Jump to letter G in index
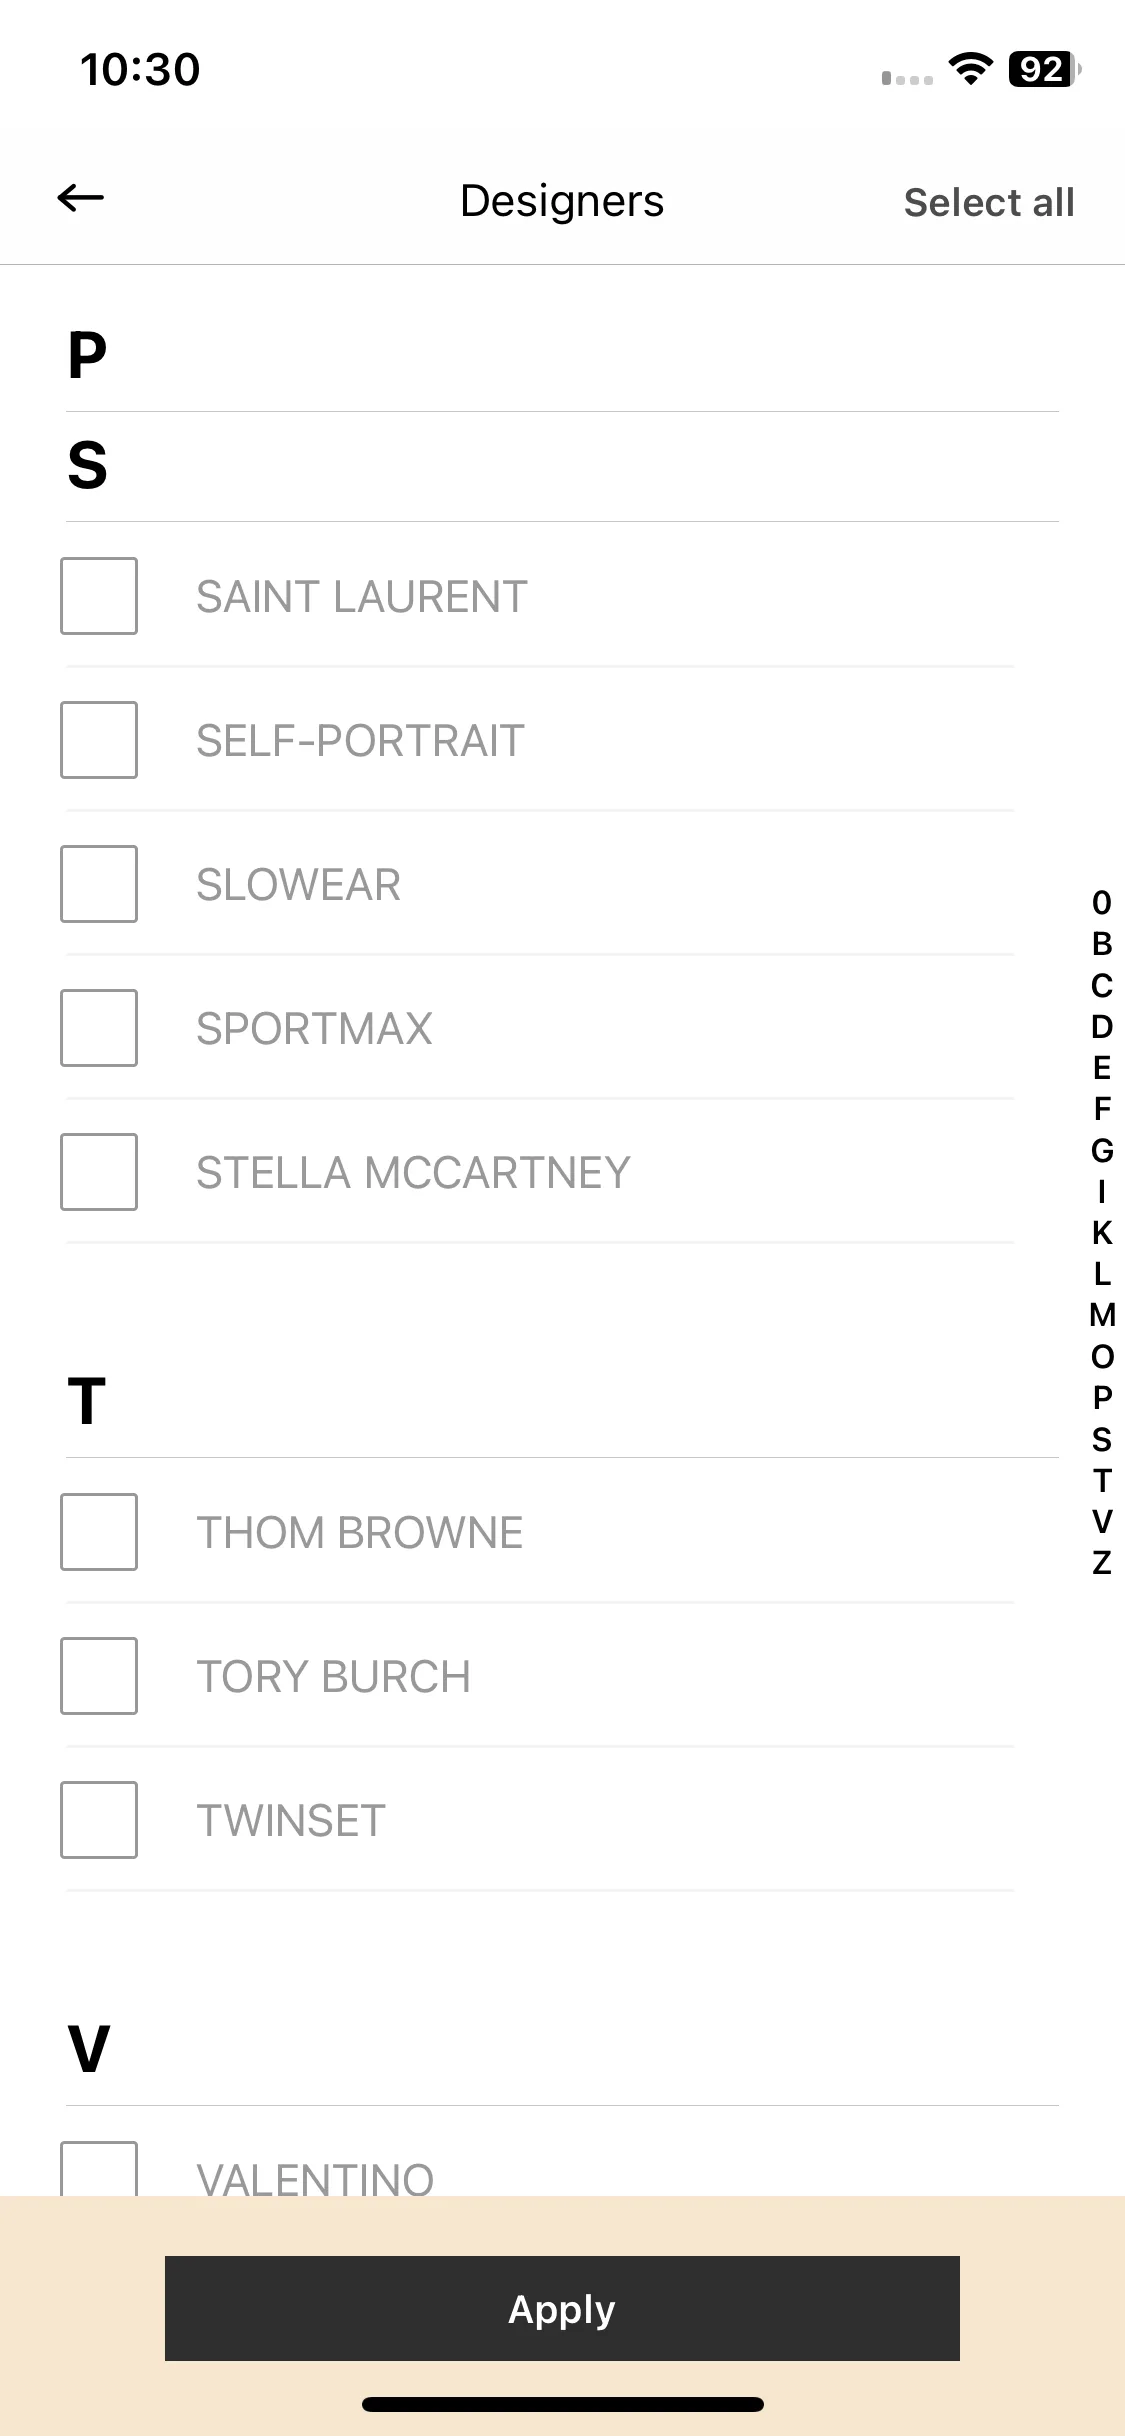 pos(1102,1150)
